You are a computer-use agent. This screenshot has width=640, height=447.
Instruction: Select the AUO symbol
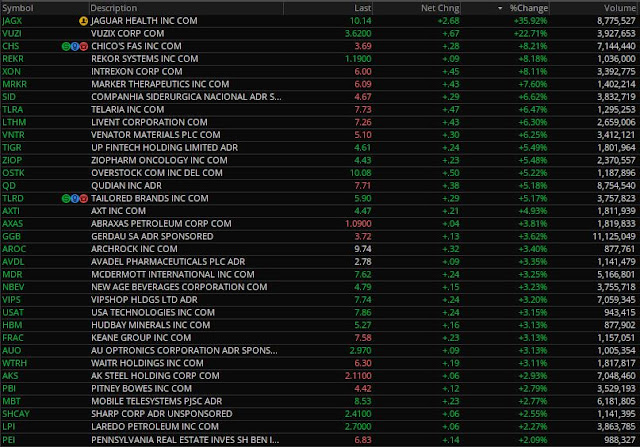[x=11, y=350]
